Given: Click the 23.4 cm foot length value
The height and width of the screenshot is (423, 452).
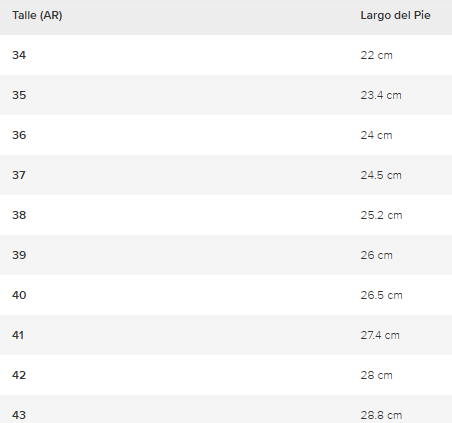Looking at the screenshot, I should [381, 95].
